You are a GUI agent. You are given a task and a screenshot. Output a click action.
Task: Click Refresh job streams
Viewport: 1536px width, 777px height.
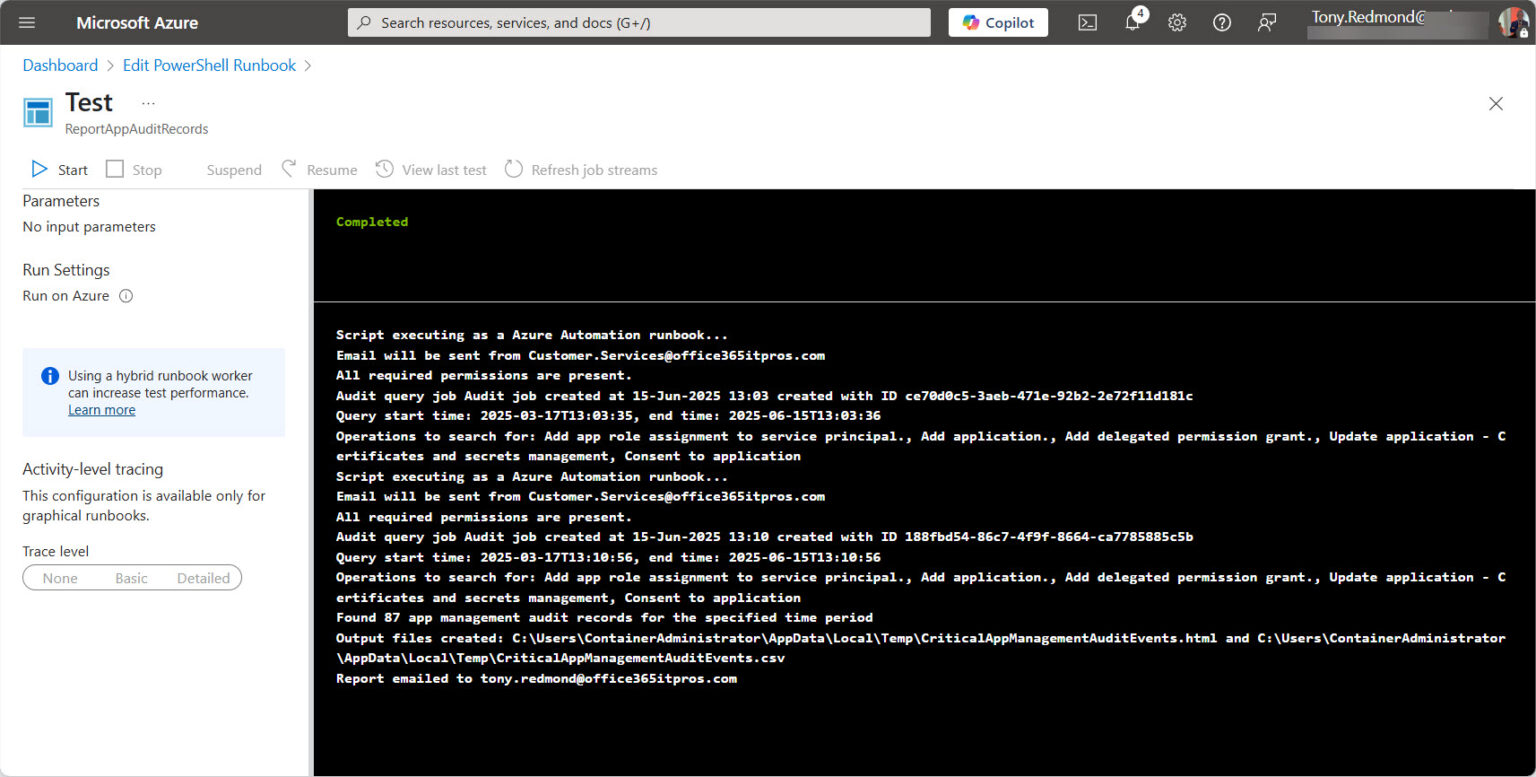pyautogui.click(x=581, y=170)
